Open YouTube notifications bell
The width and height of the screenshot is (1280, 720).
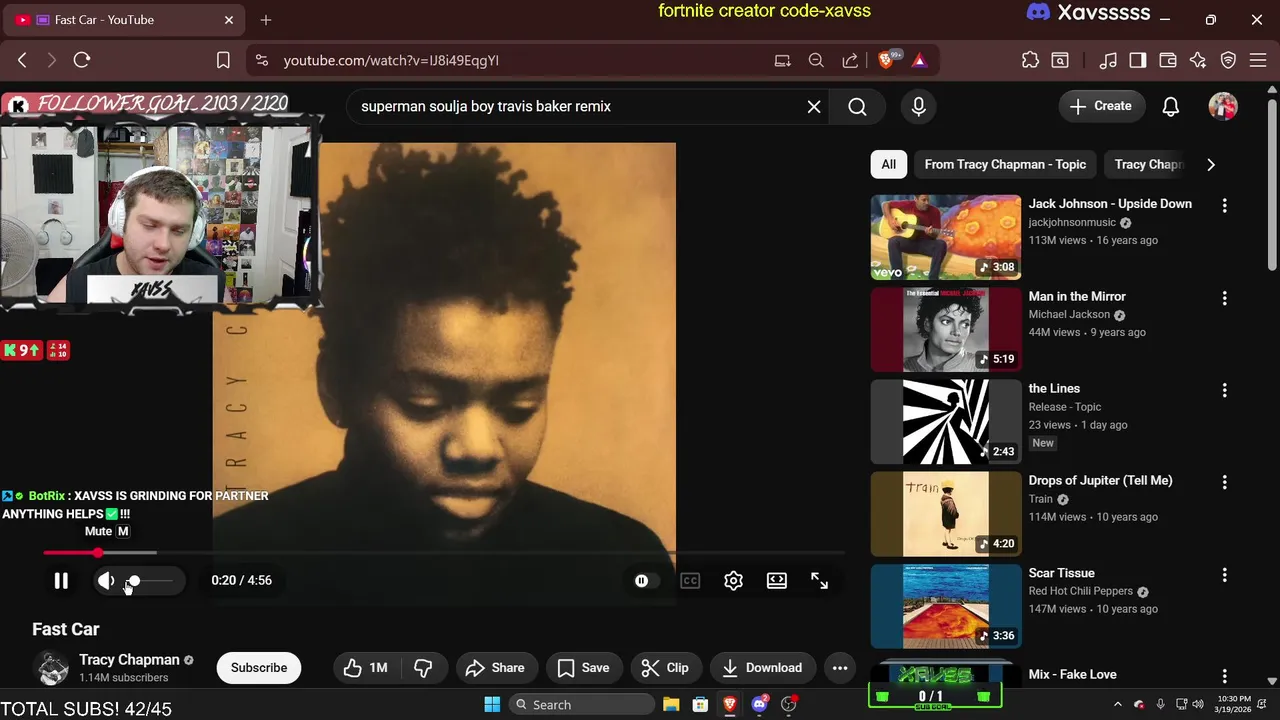coord(1171,106)
